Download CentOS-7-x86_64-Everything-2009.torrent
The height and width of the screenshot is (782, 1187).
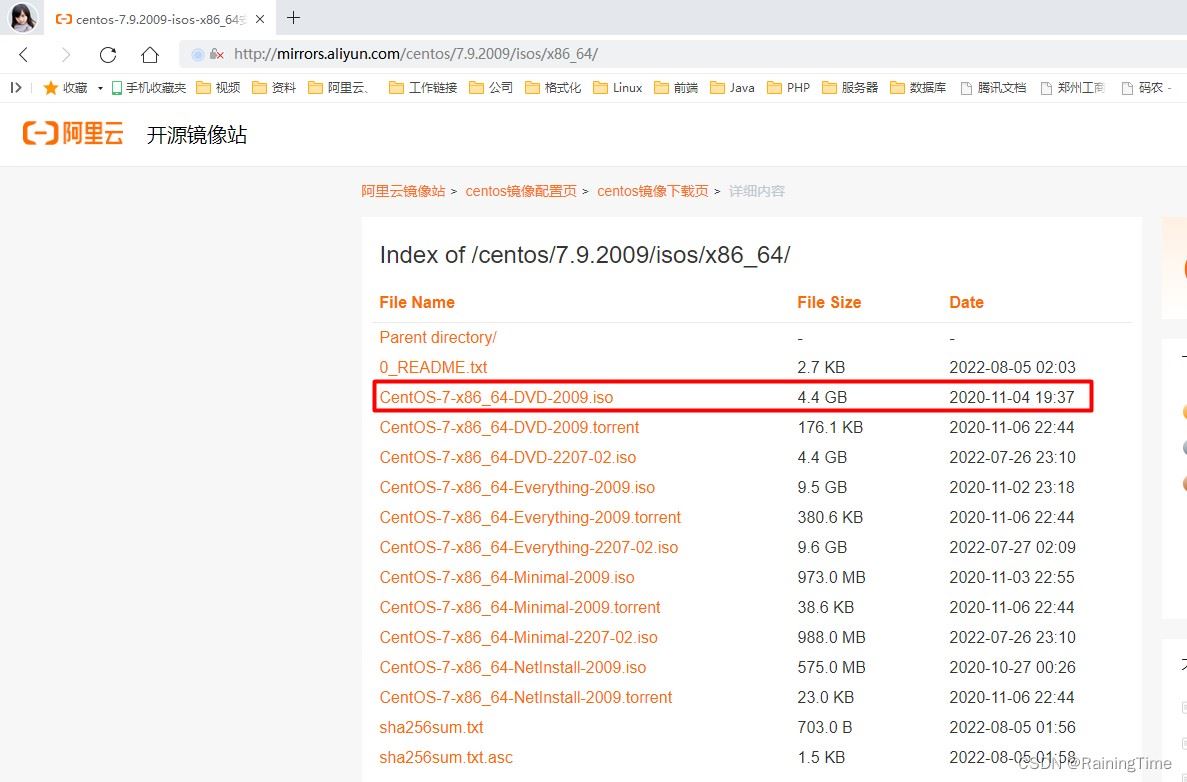pyautogui.click(x=530, y=517)
